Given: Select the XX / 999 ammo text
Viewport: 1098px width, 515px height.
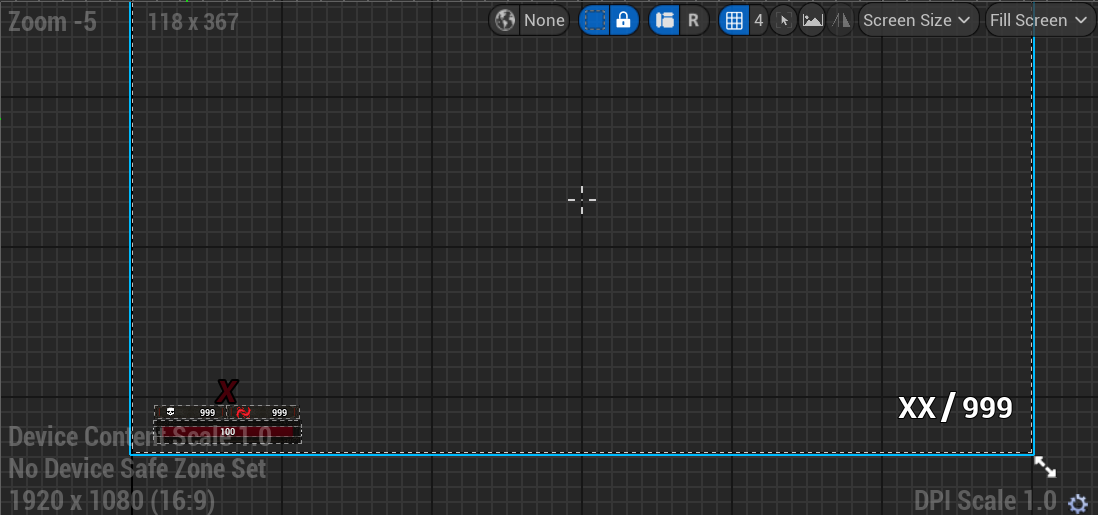Looking at the screenshot, I should [x=955, y=408].
